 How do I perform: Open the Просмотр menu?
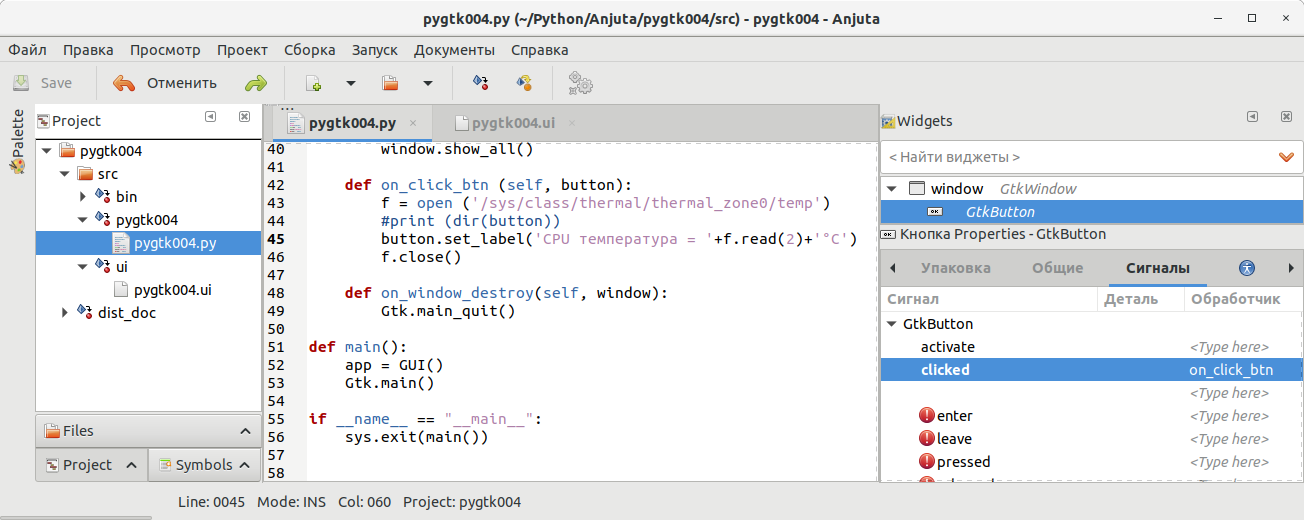pos(165,50)
